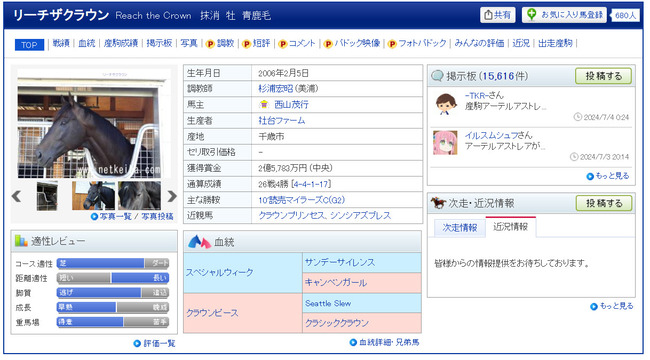Open the 近況 tab in navigation

pyautogui.click(x=521, y=43)
